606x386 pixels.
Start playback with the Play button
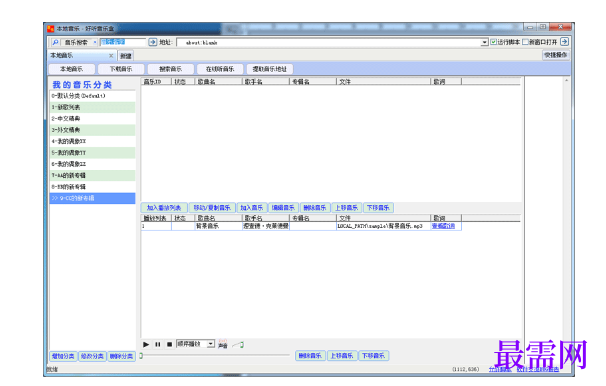pos(146,344)
